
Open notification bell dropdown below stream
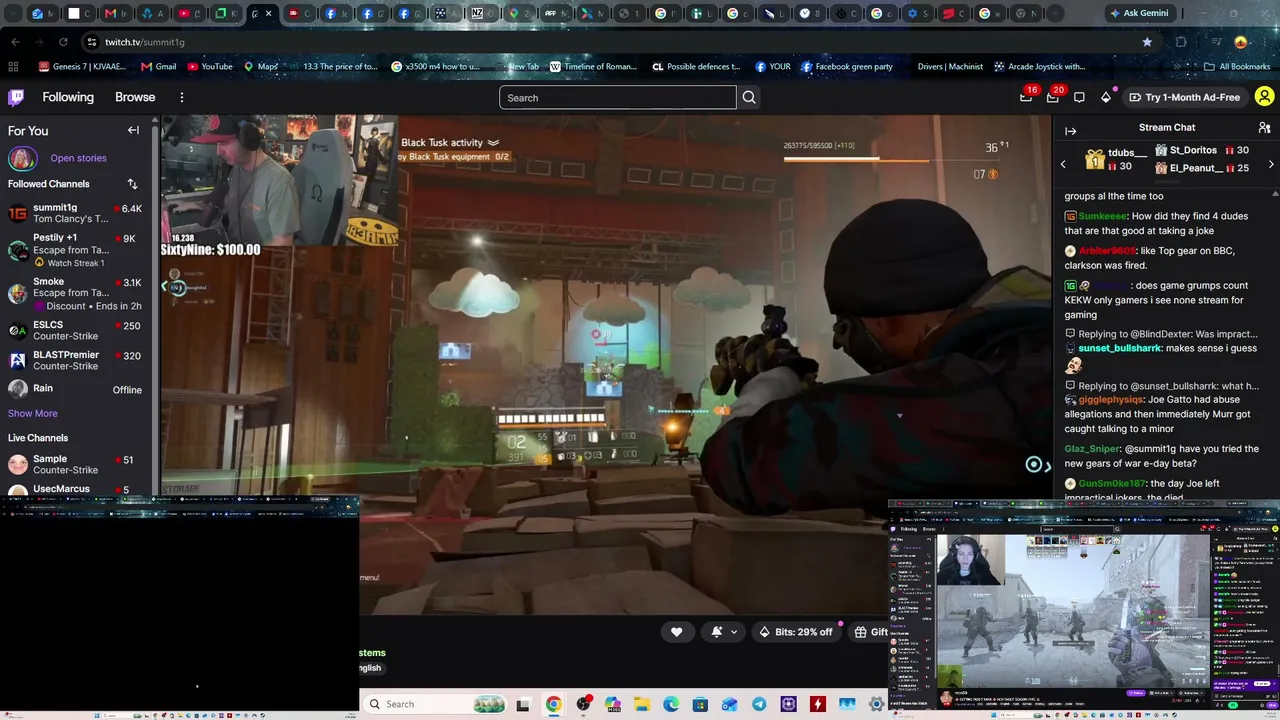coord(724,632)
